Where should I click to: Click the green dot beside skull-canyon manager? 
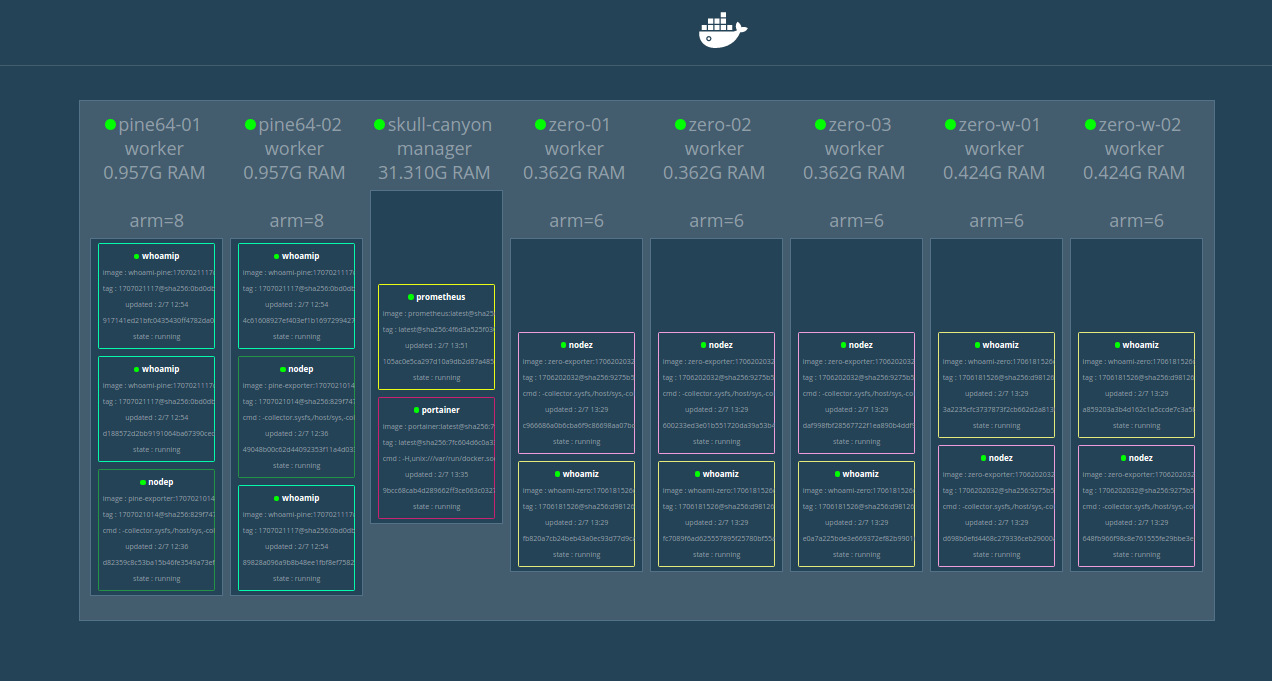tap(378, 125)
